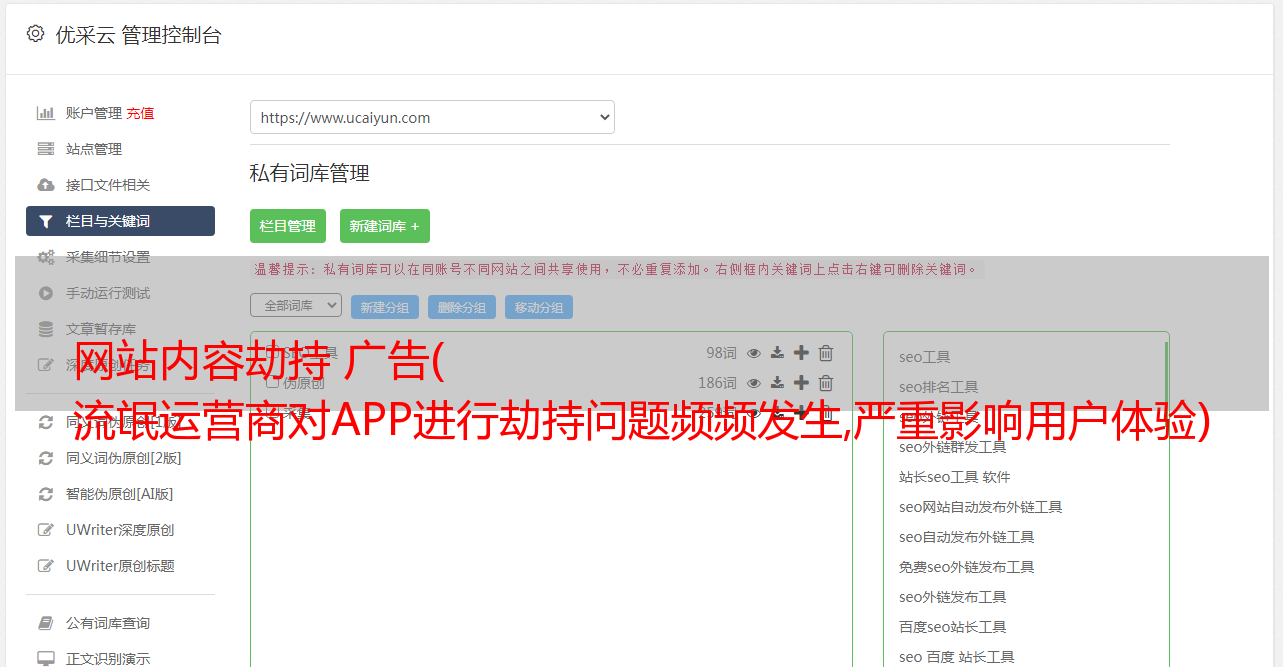This screenshot has width=1283, height=667.
Task: Open the https://www.ucaiyun.com site dropdown
Action: tap(432, 117)
